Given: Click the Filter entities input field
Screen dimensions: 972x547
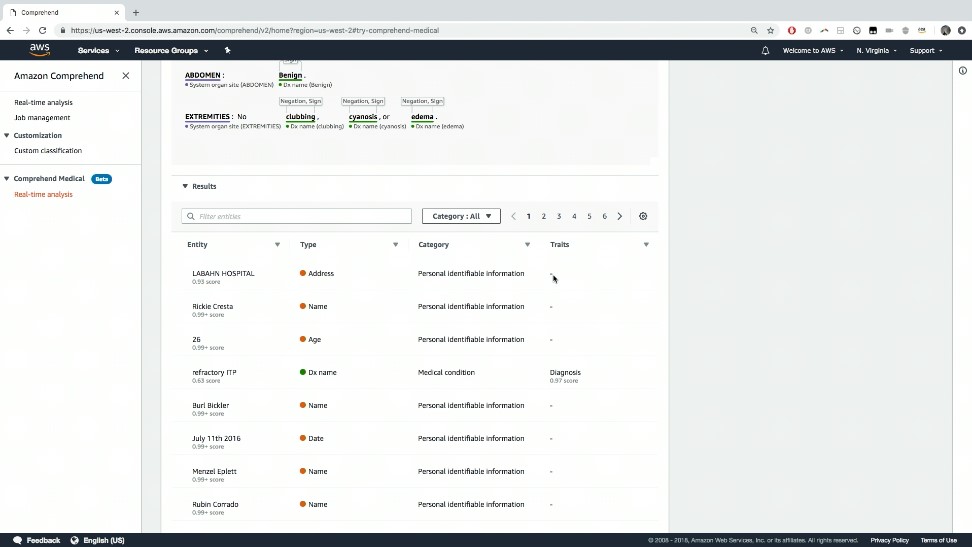Looking at the screenshot, I should [296, 216].
